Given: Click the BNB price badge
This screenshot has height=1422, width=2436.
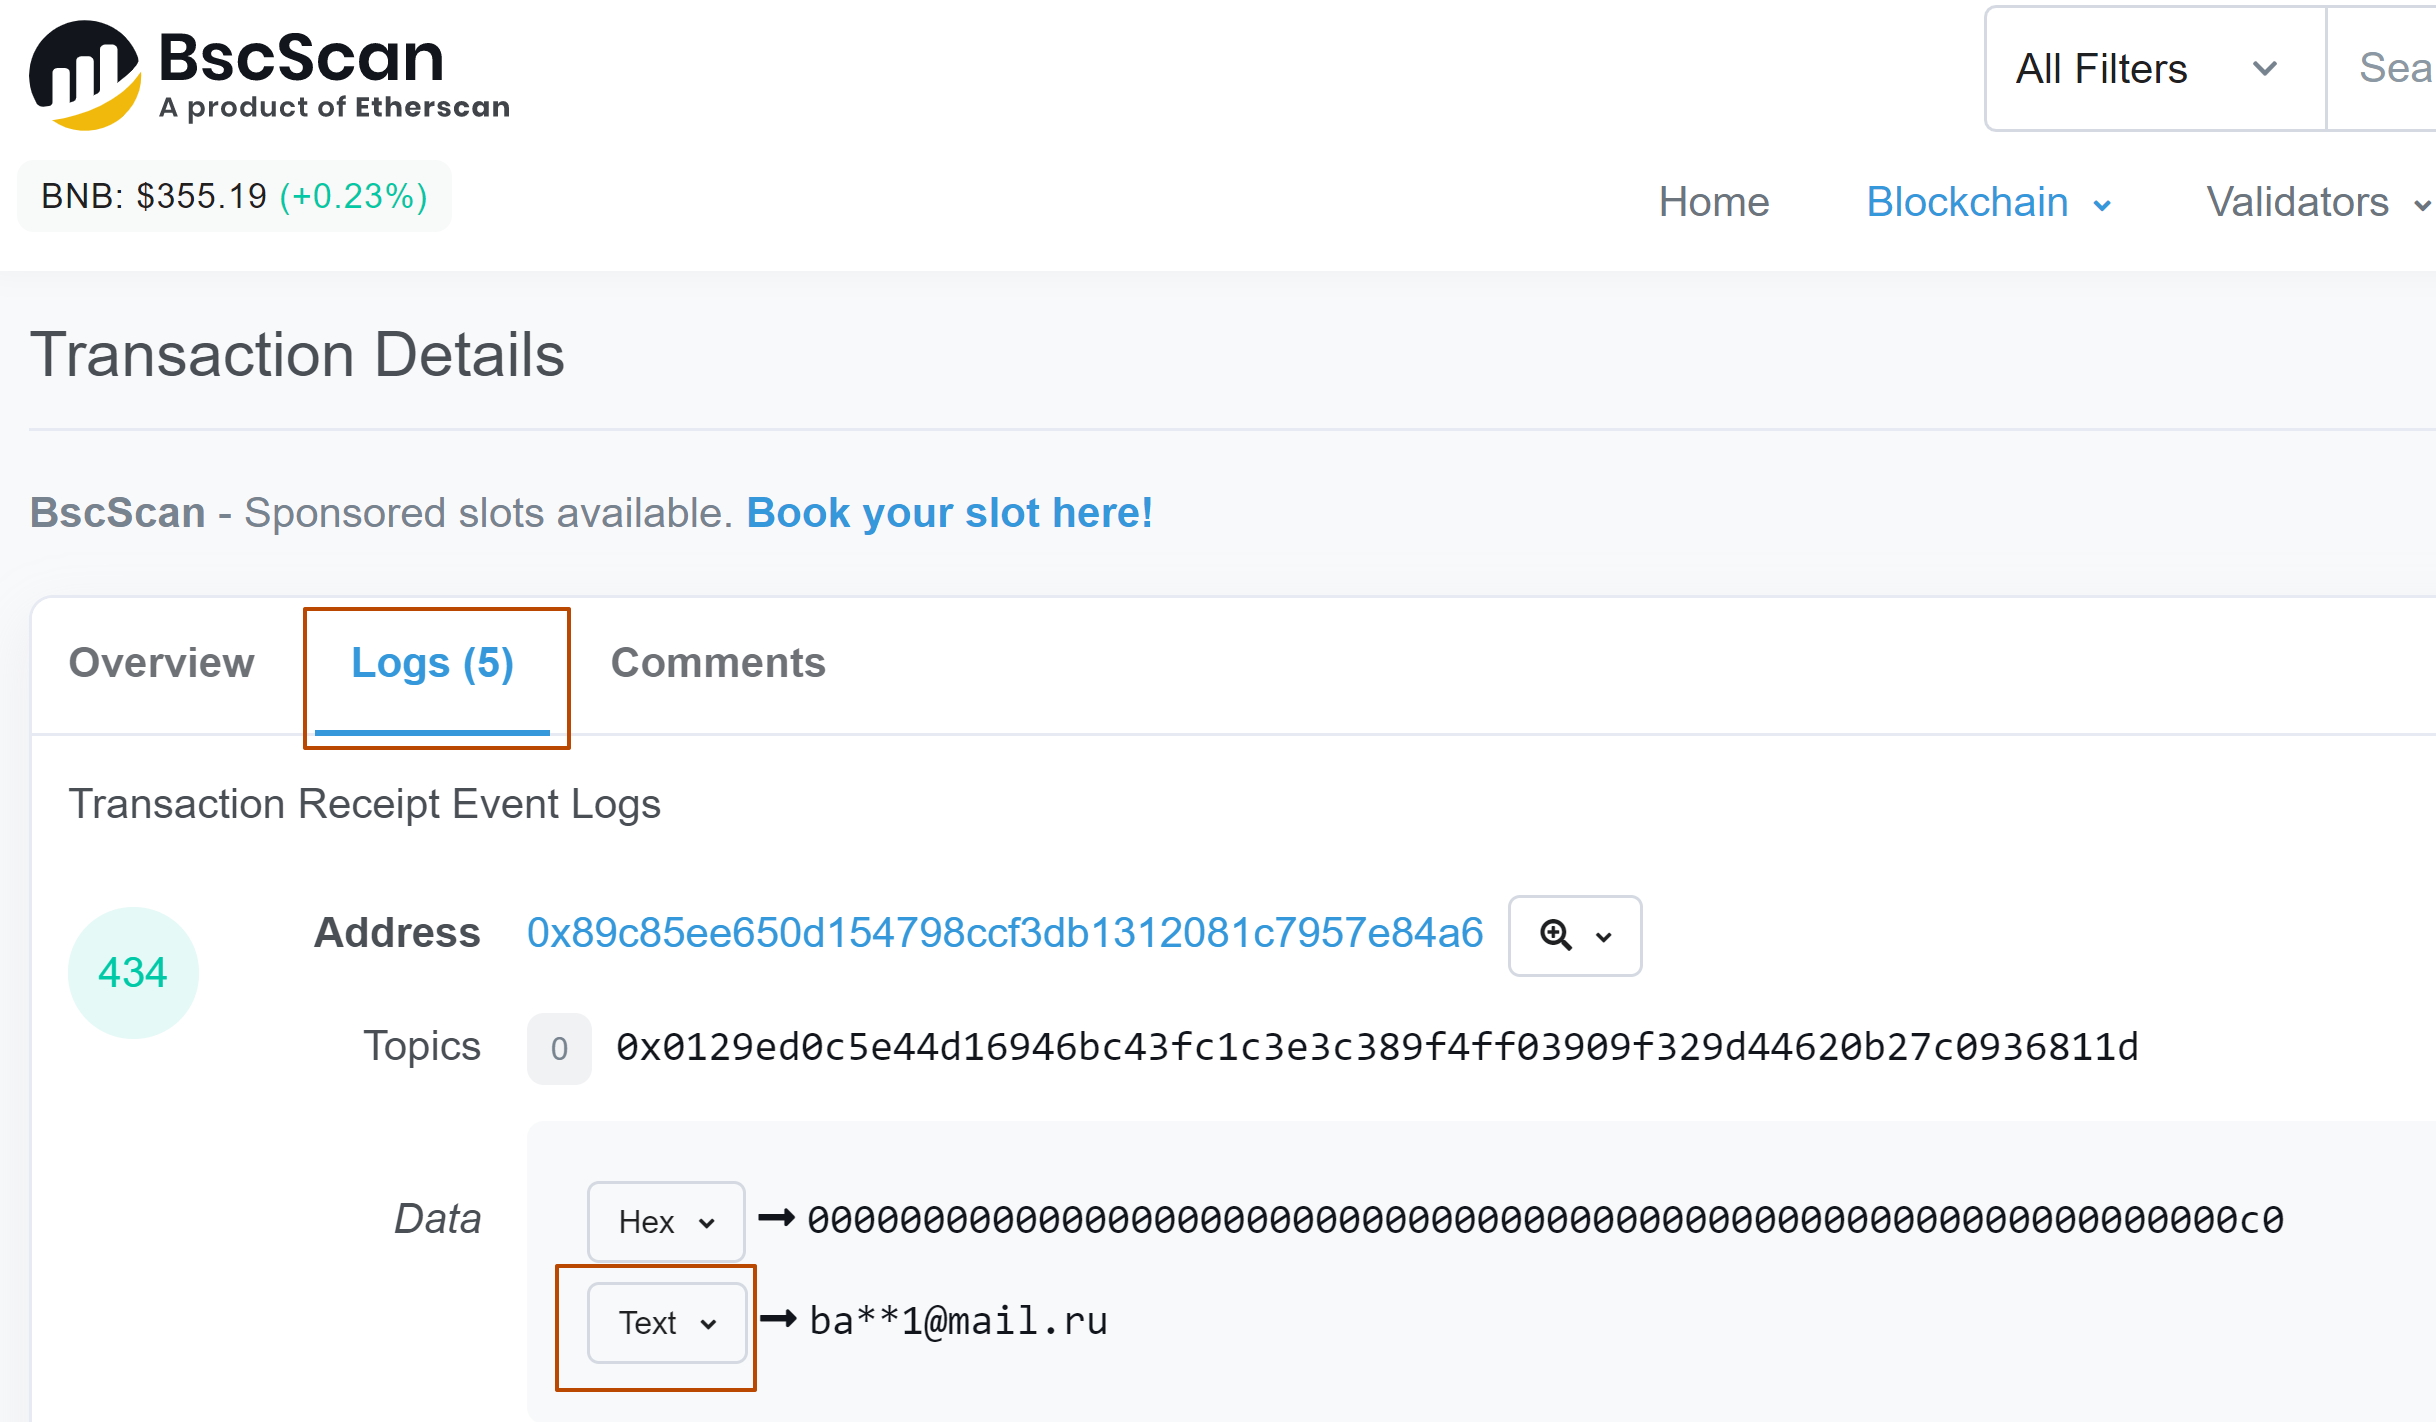Looking at the screenshot, I should coord(234,196).
